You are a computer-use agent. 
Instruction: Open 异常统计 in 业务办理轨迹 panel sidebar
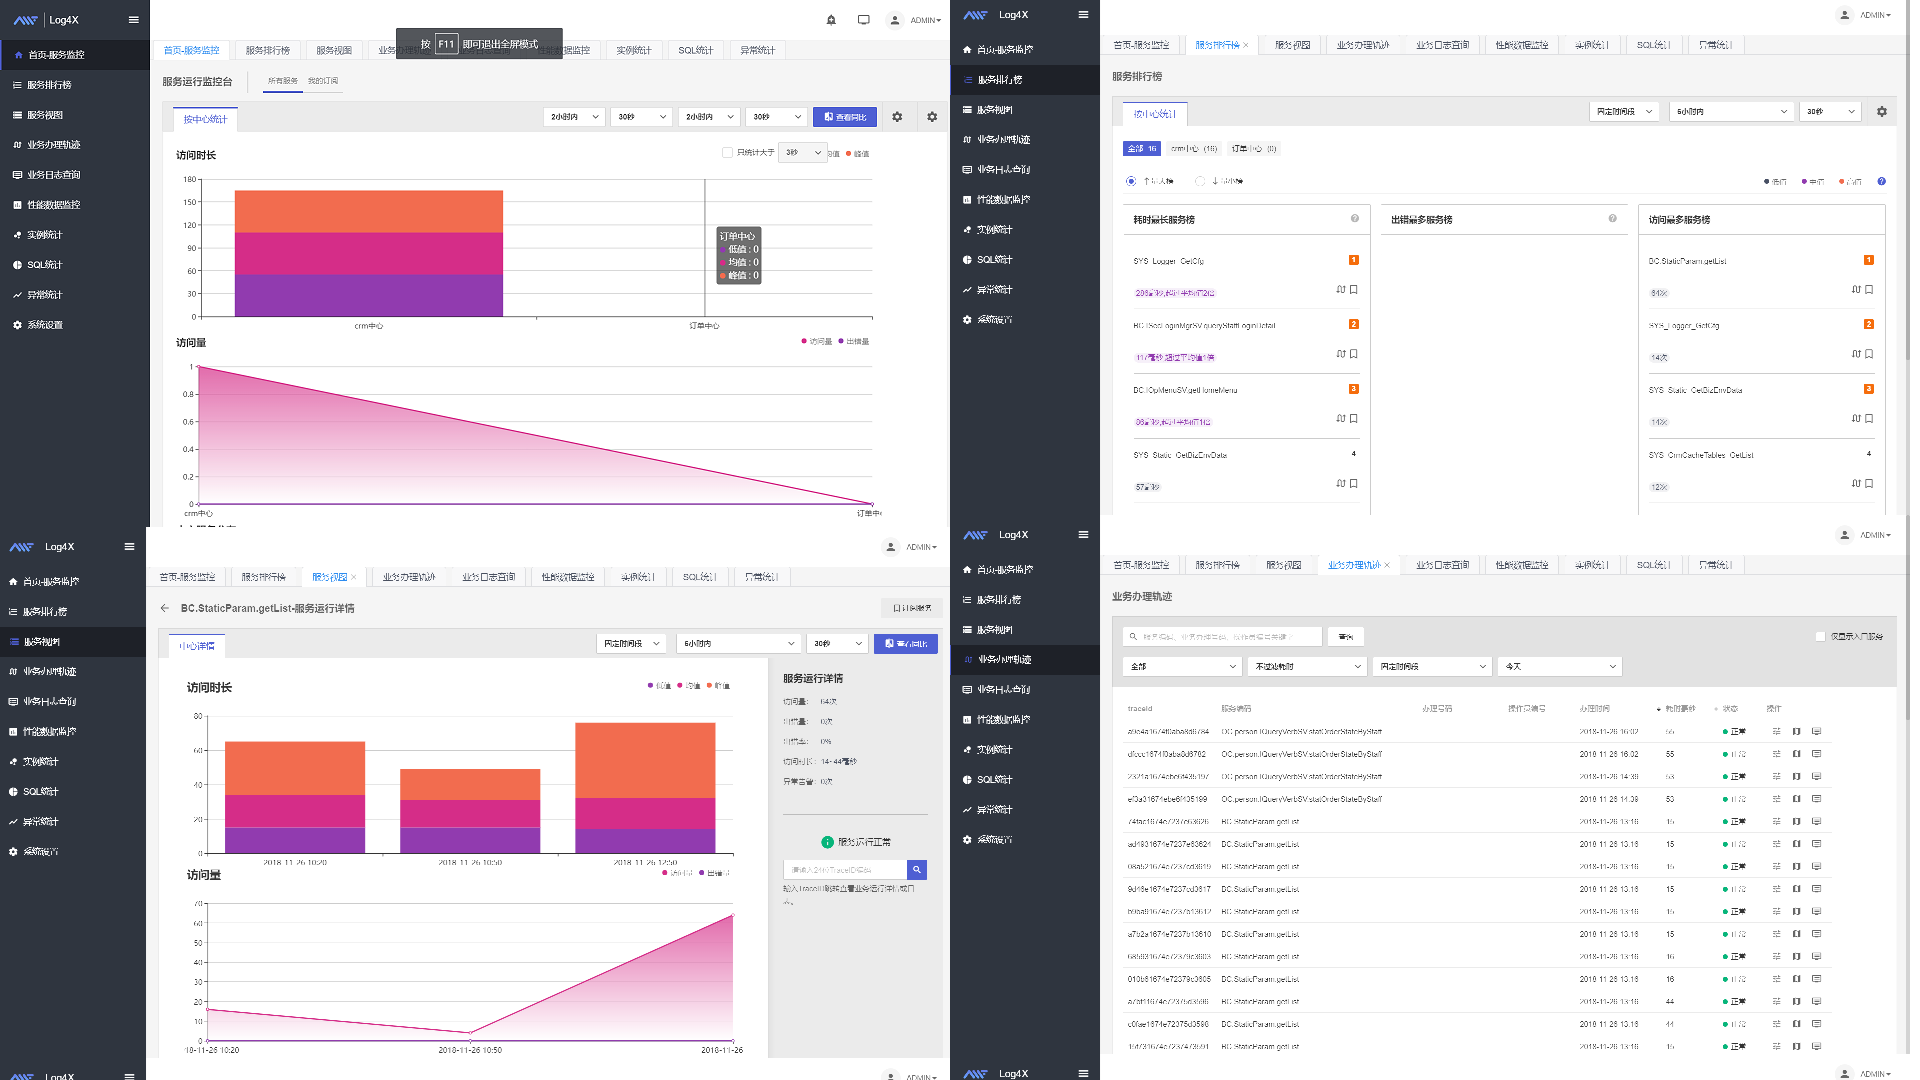coord(995,810)
